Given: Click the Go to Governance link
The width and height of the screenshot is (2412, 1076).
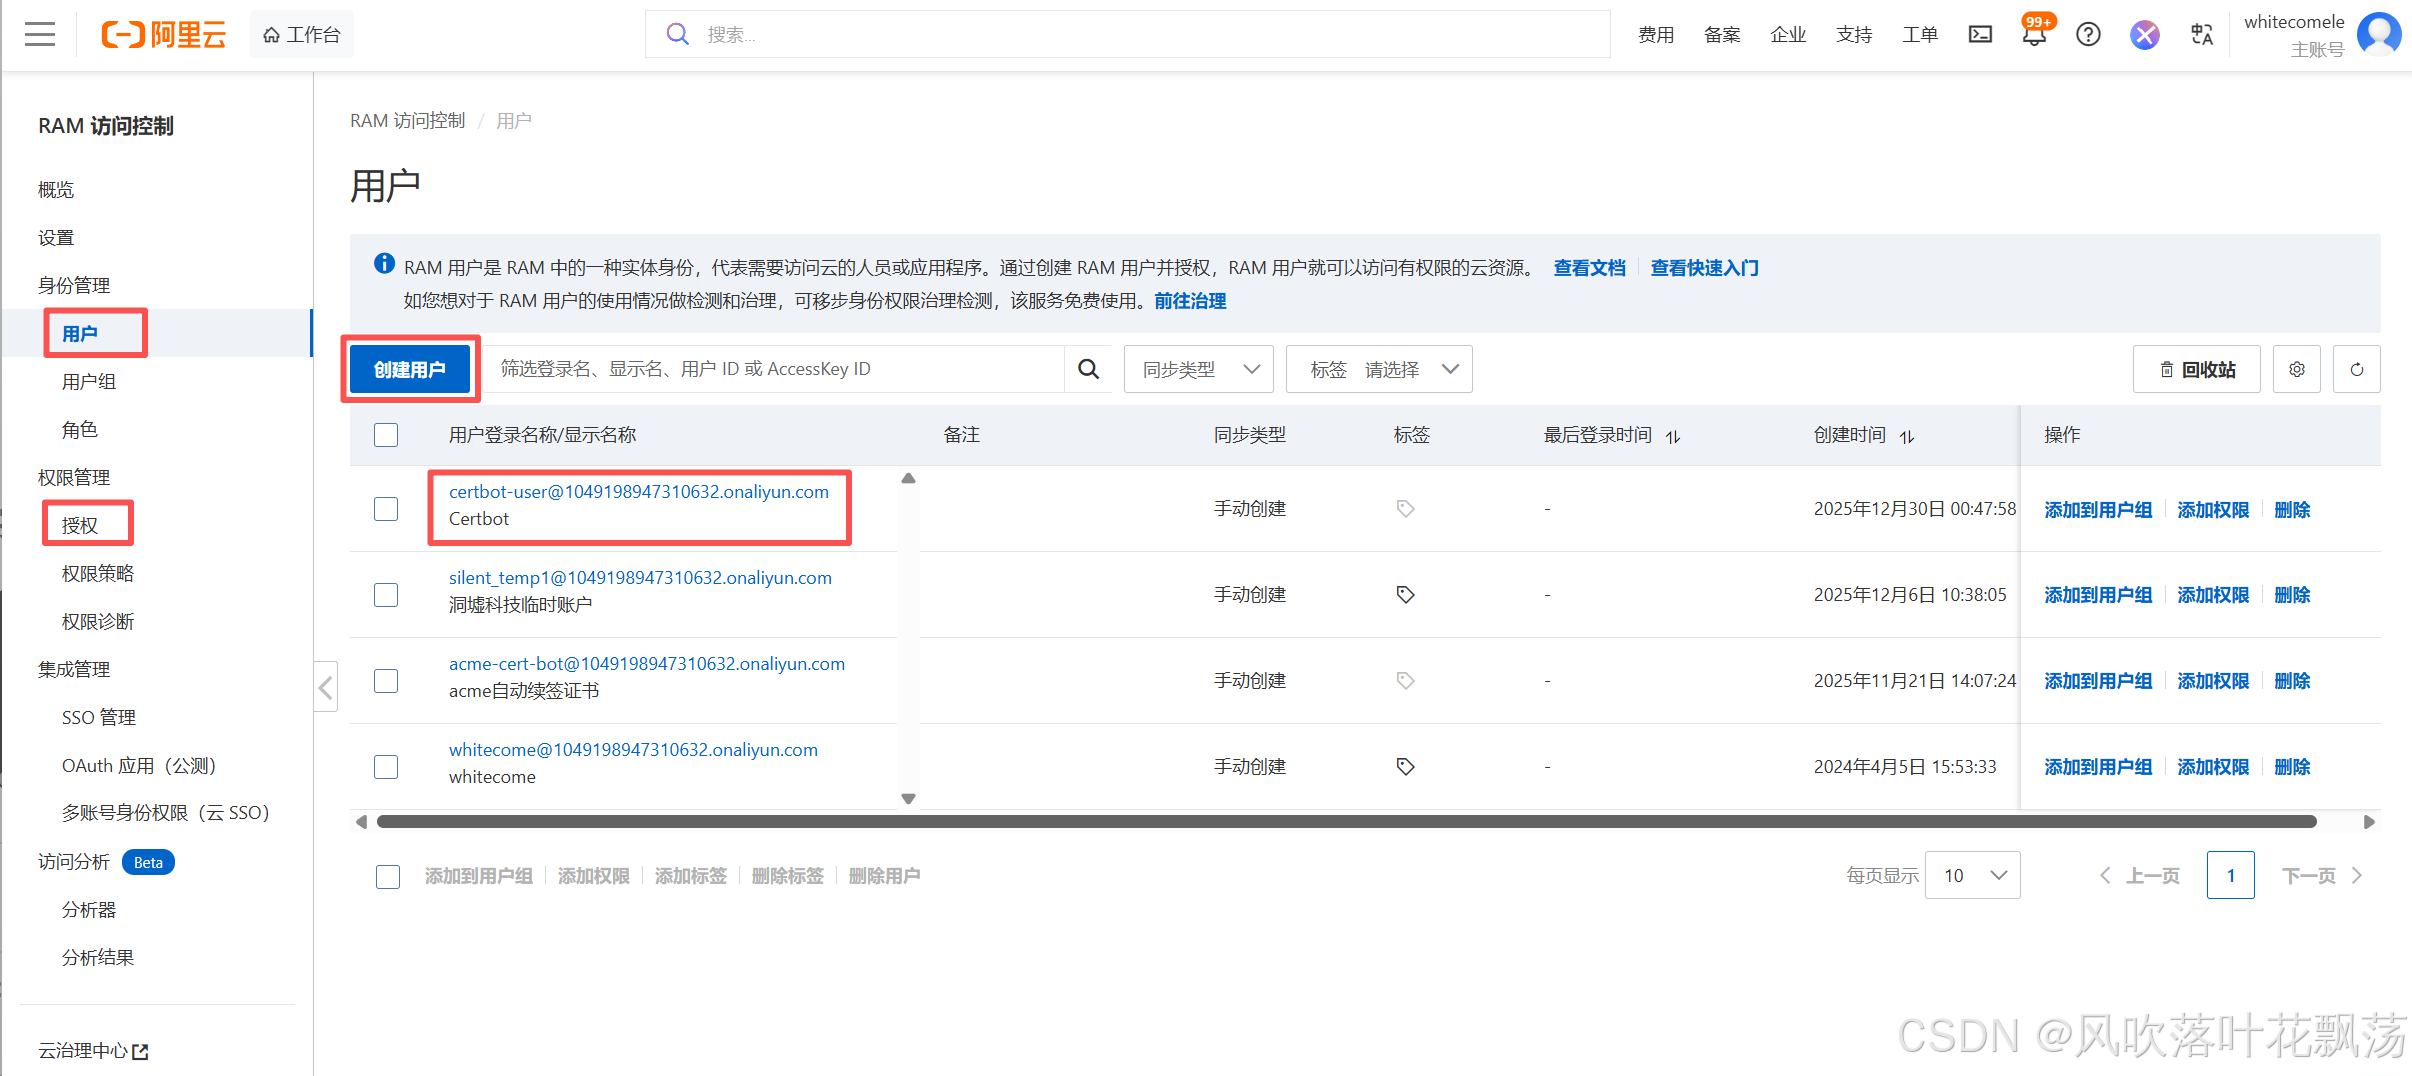Looking at the screenshot, I should (1190, 300).
